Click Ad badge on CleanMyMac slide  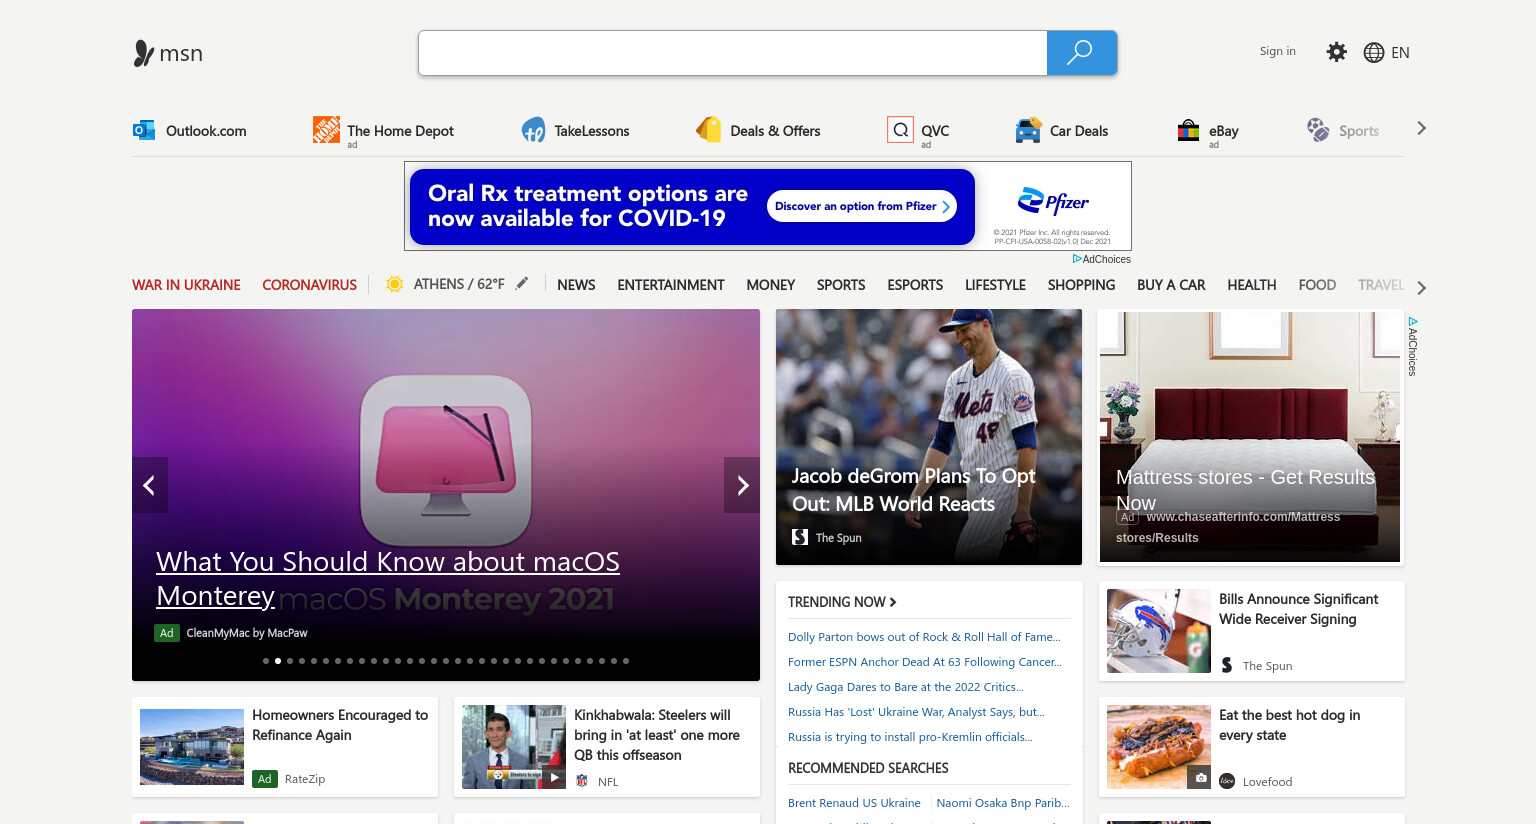tap(166, 633)
